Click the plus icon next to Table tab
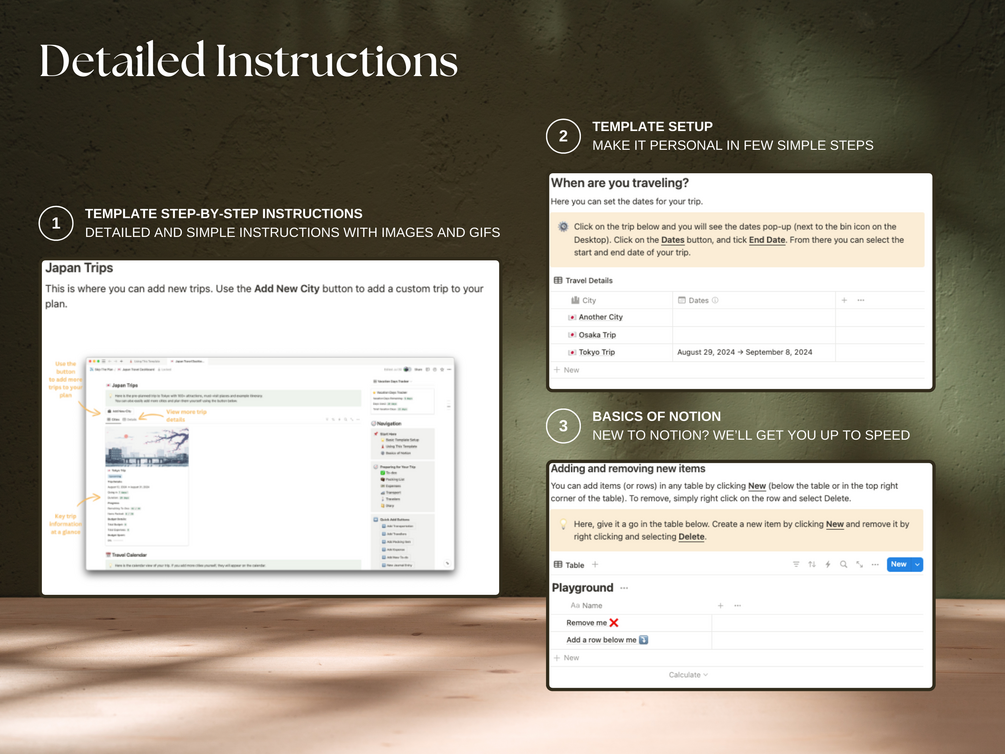The width and height of the screenshot is (1005, 754). pyautogui.click(x=595, y=564)
